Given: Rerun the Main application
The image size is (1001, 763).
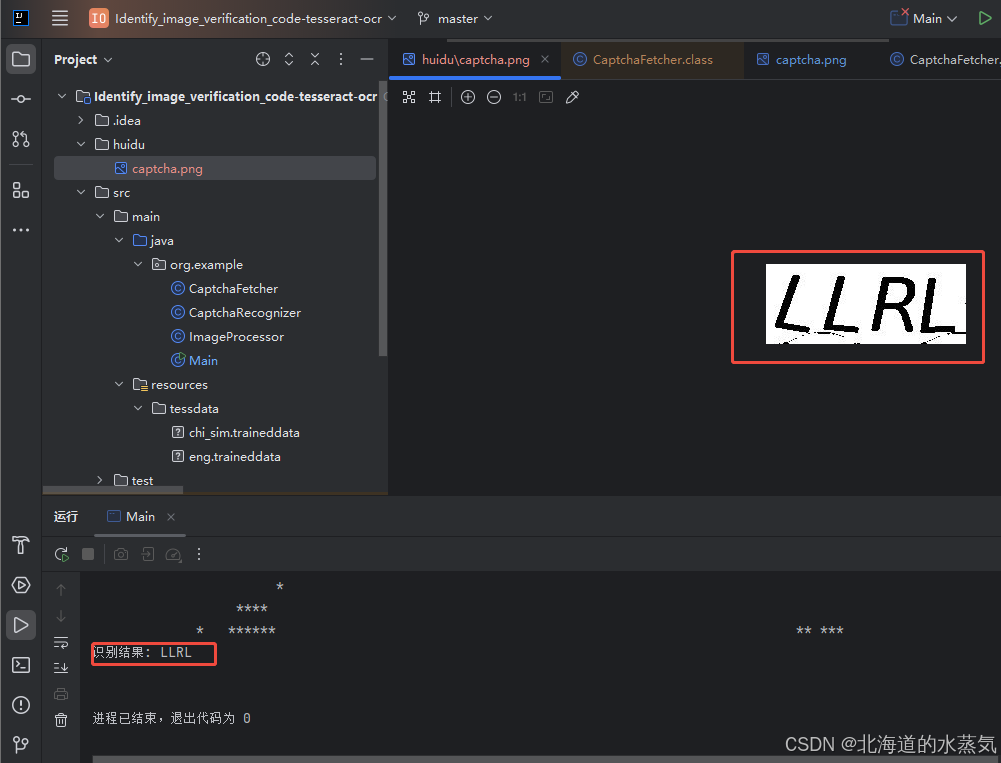Looking at the screenshot, I should point(61,553).
